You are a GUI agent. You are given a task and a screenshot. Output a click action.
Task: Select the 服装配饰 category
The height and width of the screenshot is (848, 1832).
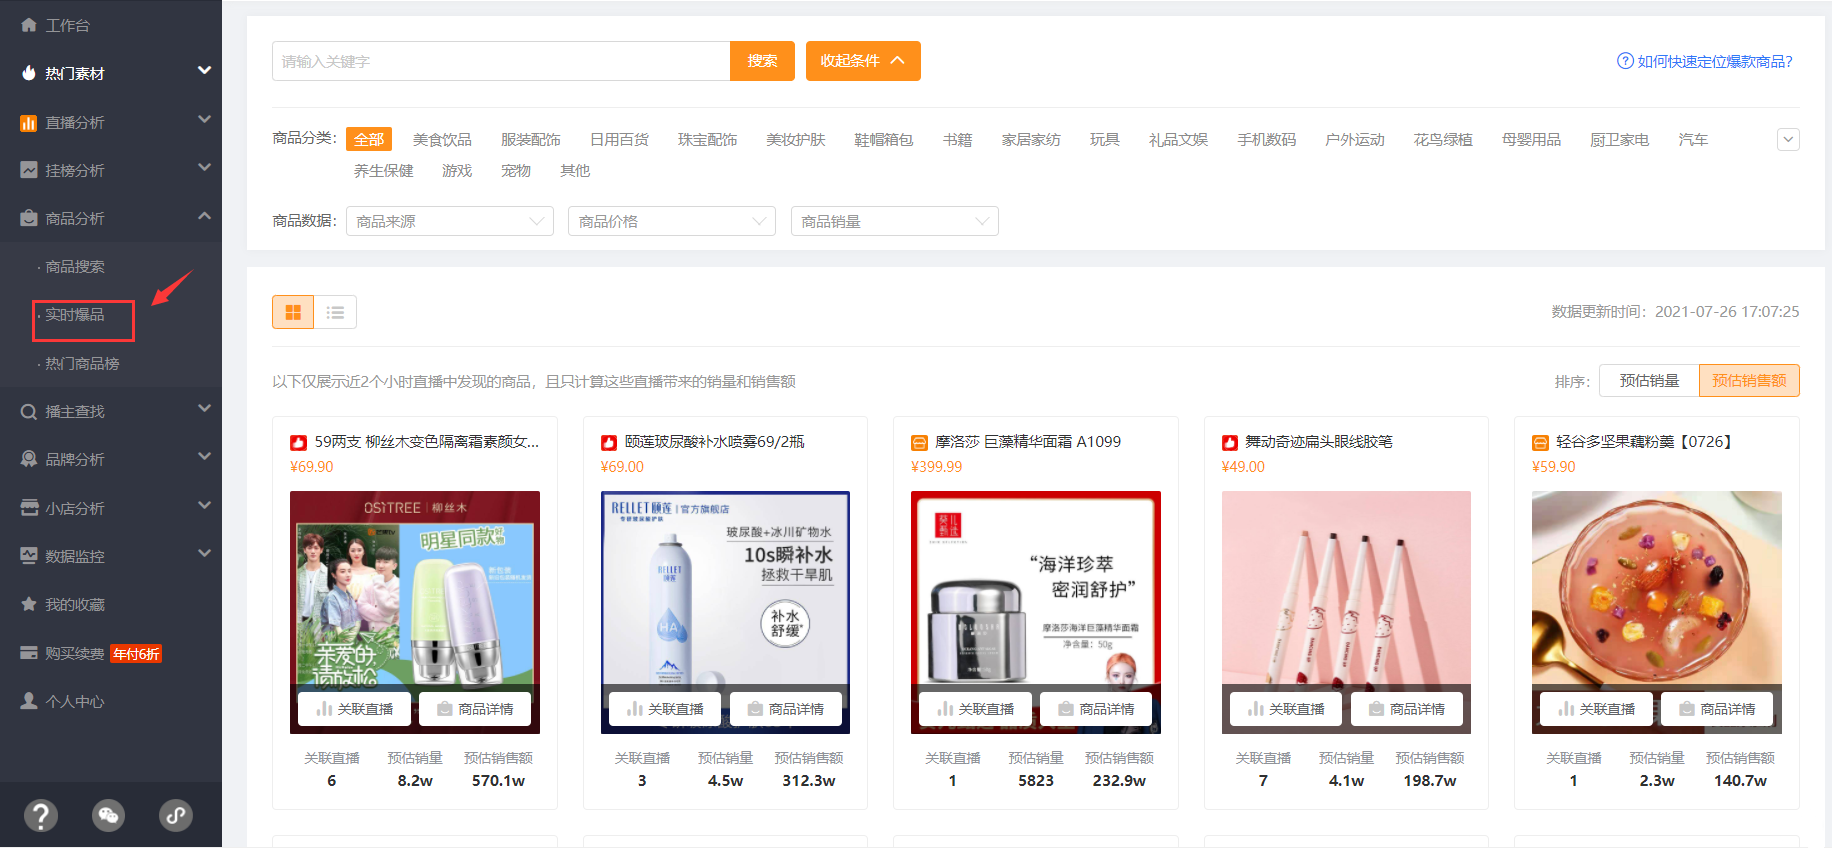531,140
